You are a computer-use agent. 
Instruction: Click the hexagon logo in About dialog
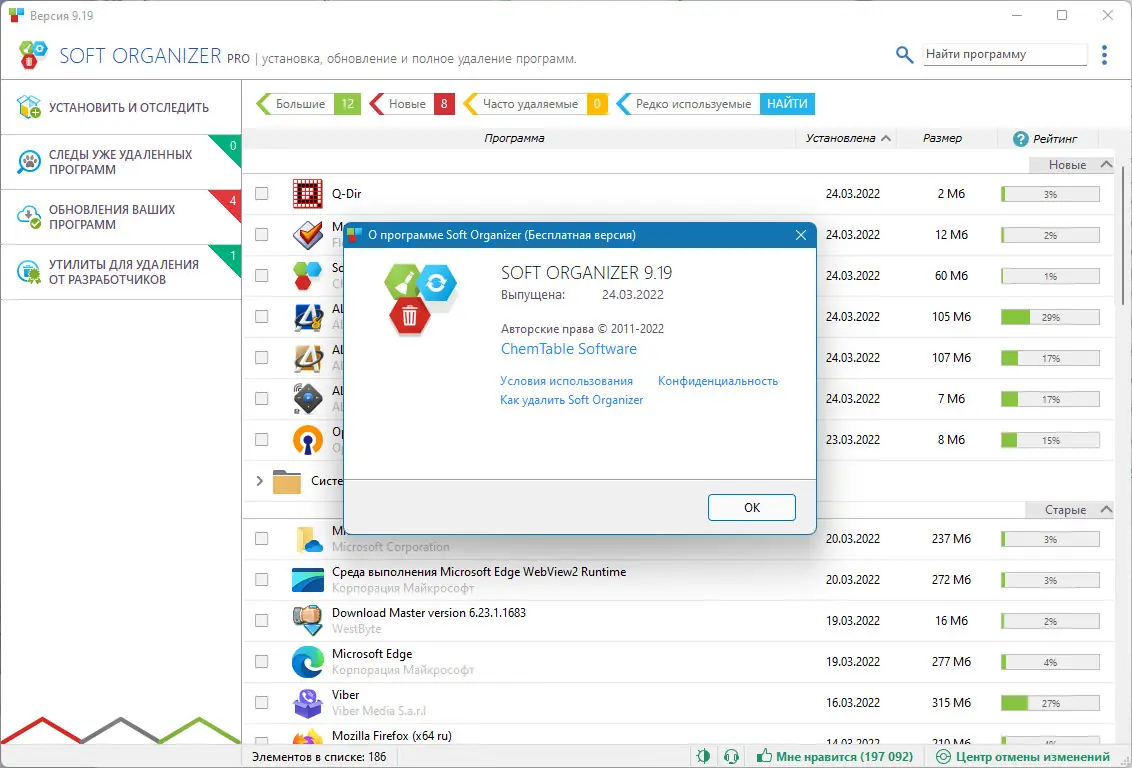420,299
